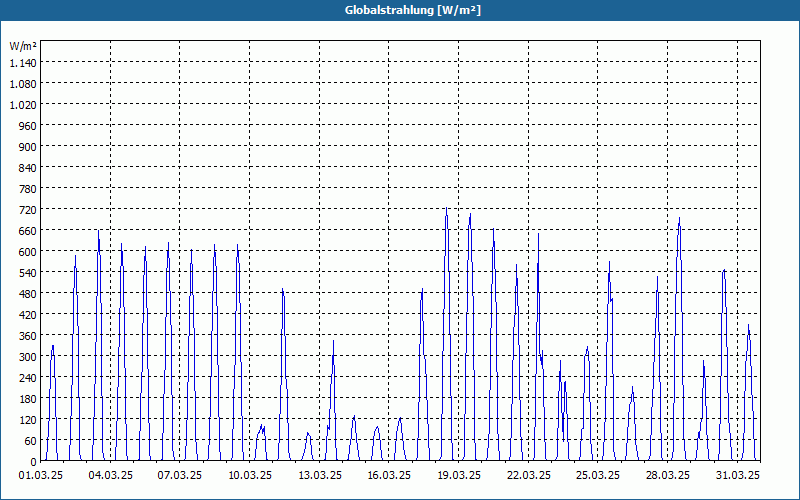This screenshot has height=500, width=800.
Task: Click the 04.03.25 date label
Action: click(110, 475)
